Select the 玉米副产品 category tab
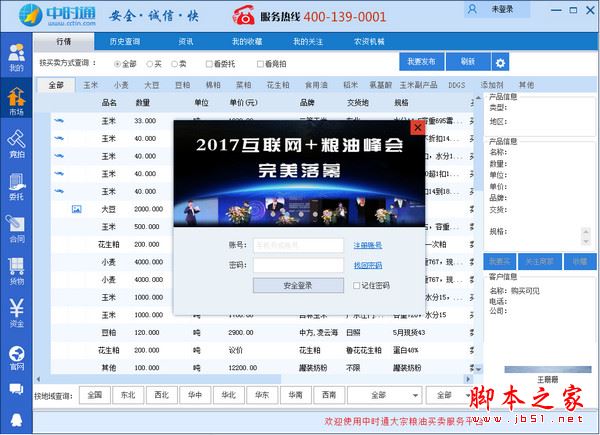Viewport: 600px width, 435px height. tap(418, 85)
